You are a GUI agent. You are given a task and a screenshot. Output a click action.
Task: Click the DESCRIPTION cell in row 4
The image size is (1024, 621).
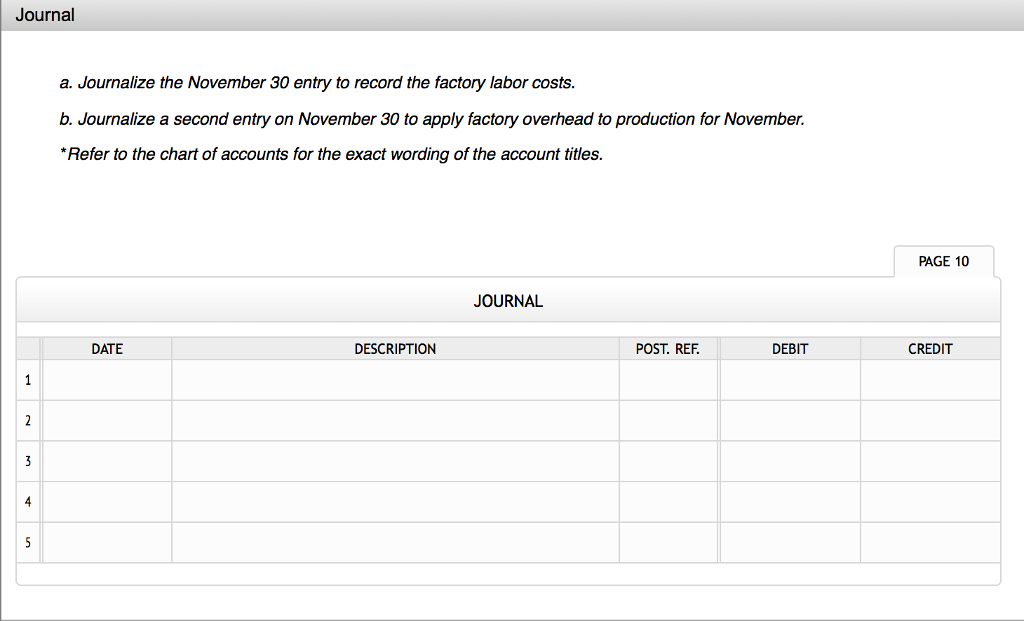pos(395,502)
